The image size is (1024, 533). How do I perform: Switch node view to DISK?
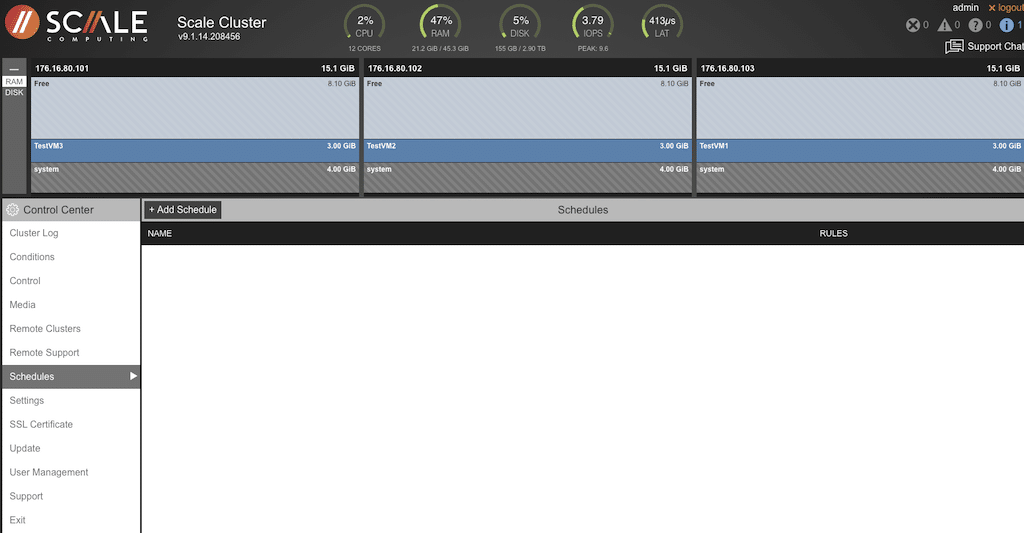tap(14, 93)
